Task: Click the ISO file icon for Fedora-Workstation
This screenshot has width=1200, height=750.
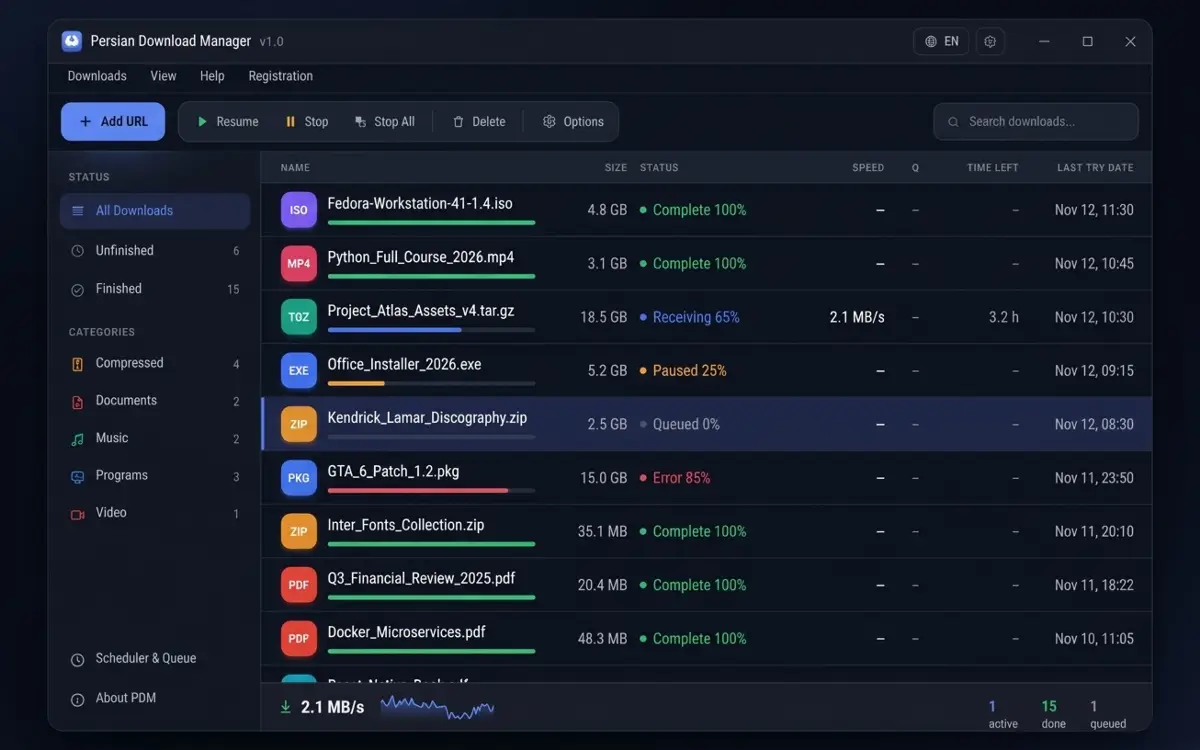Action: (299, 210)
